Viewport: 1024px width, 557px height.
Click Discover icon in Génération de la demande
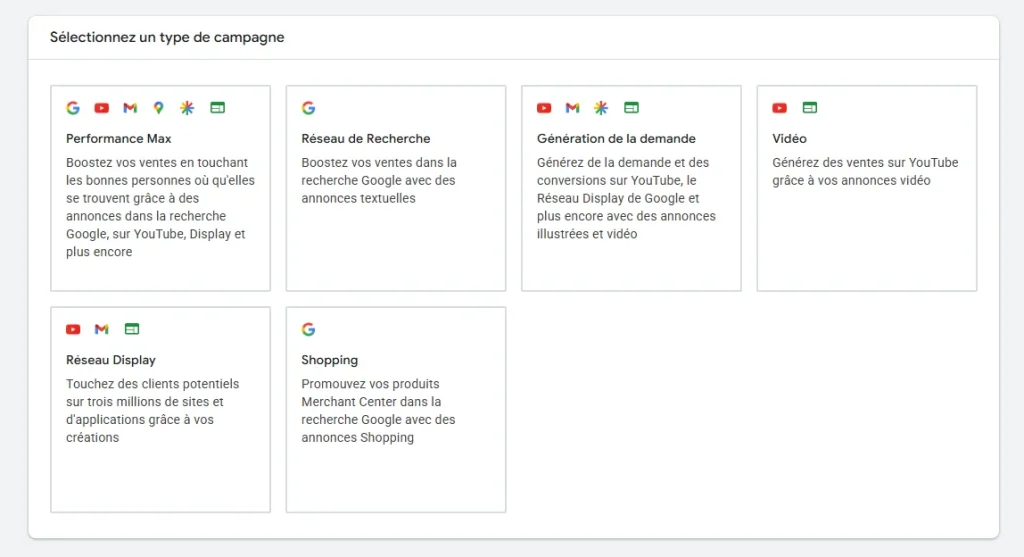click(601, 108)
